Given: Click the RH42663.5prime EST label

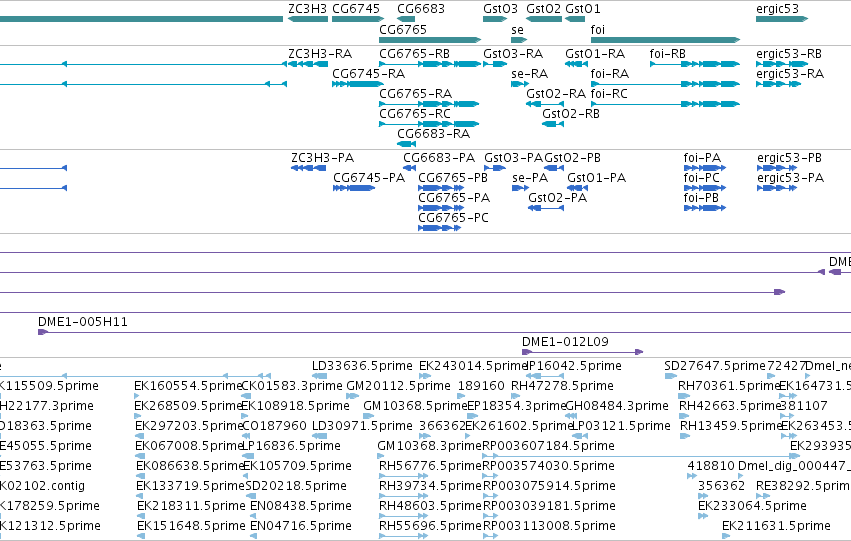Looking at the screenshot, I should [x=729, y=406].
